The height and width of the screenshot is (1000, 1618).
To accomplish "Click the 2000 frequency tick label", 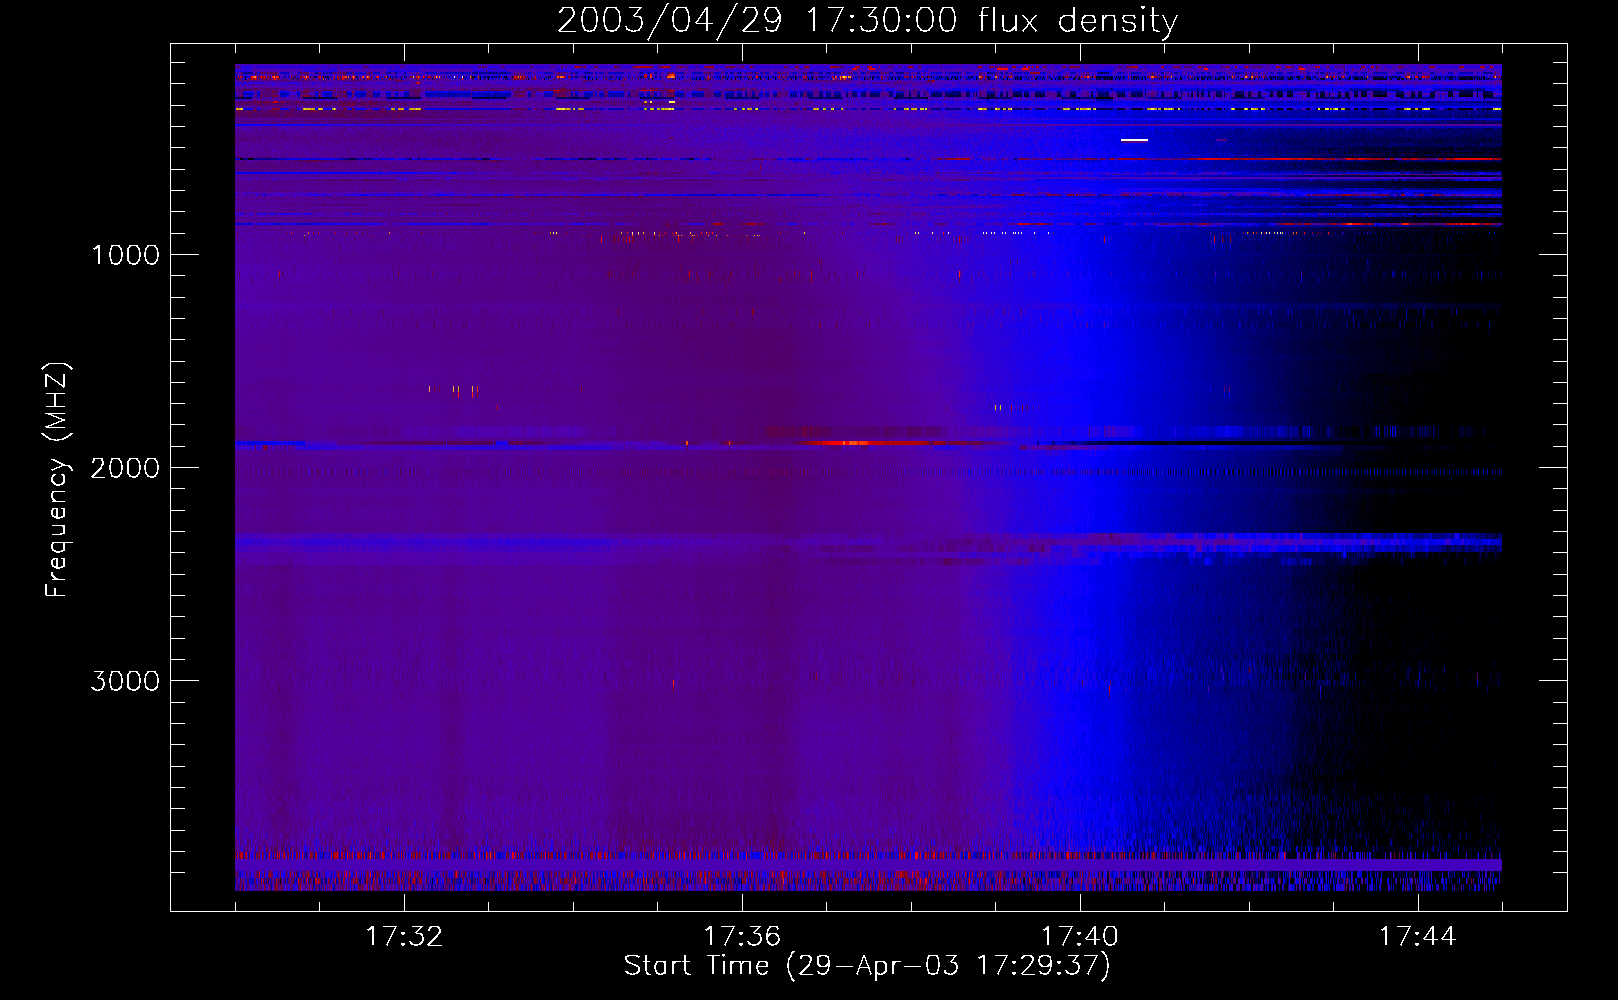I will point(125,468).
